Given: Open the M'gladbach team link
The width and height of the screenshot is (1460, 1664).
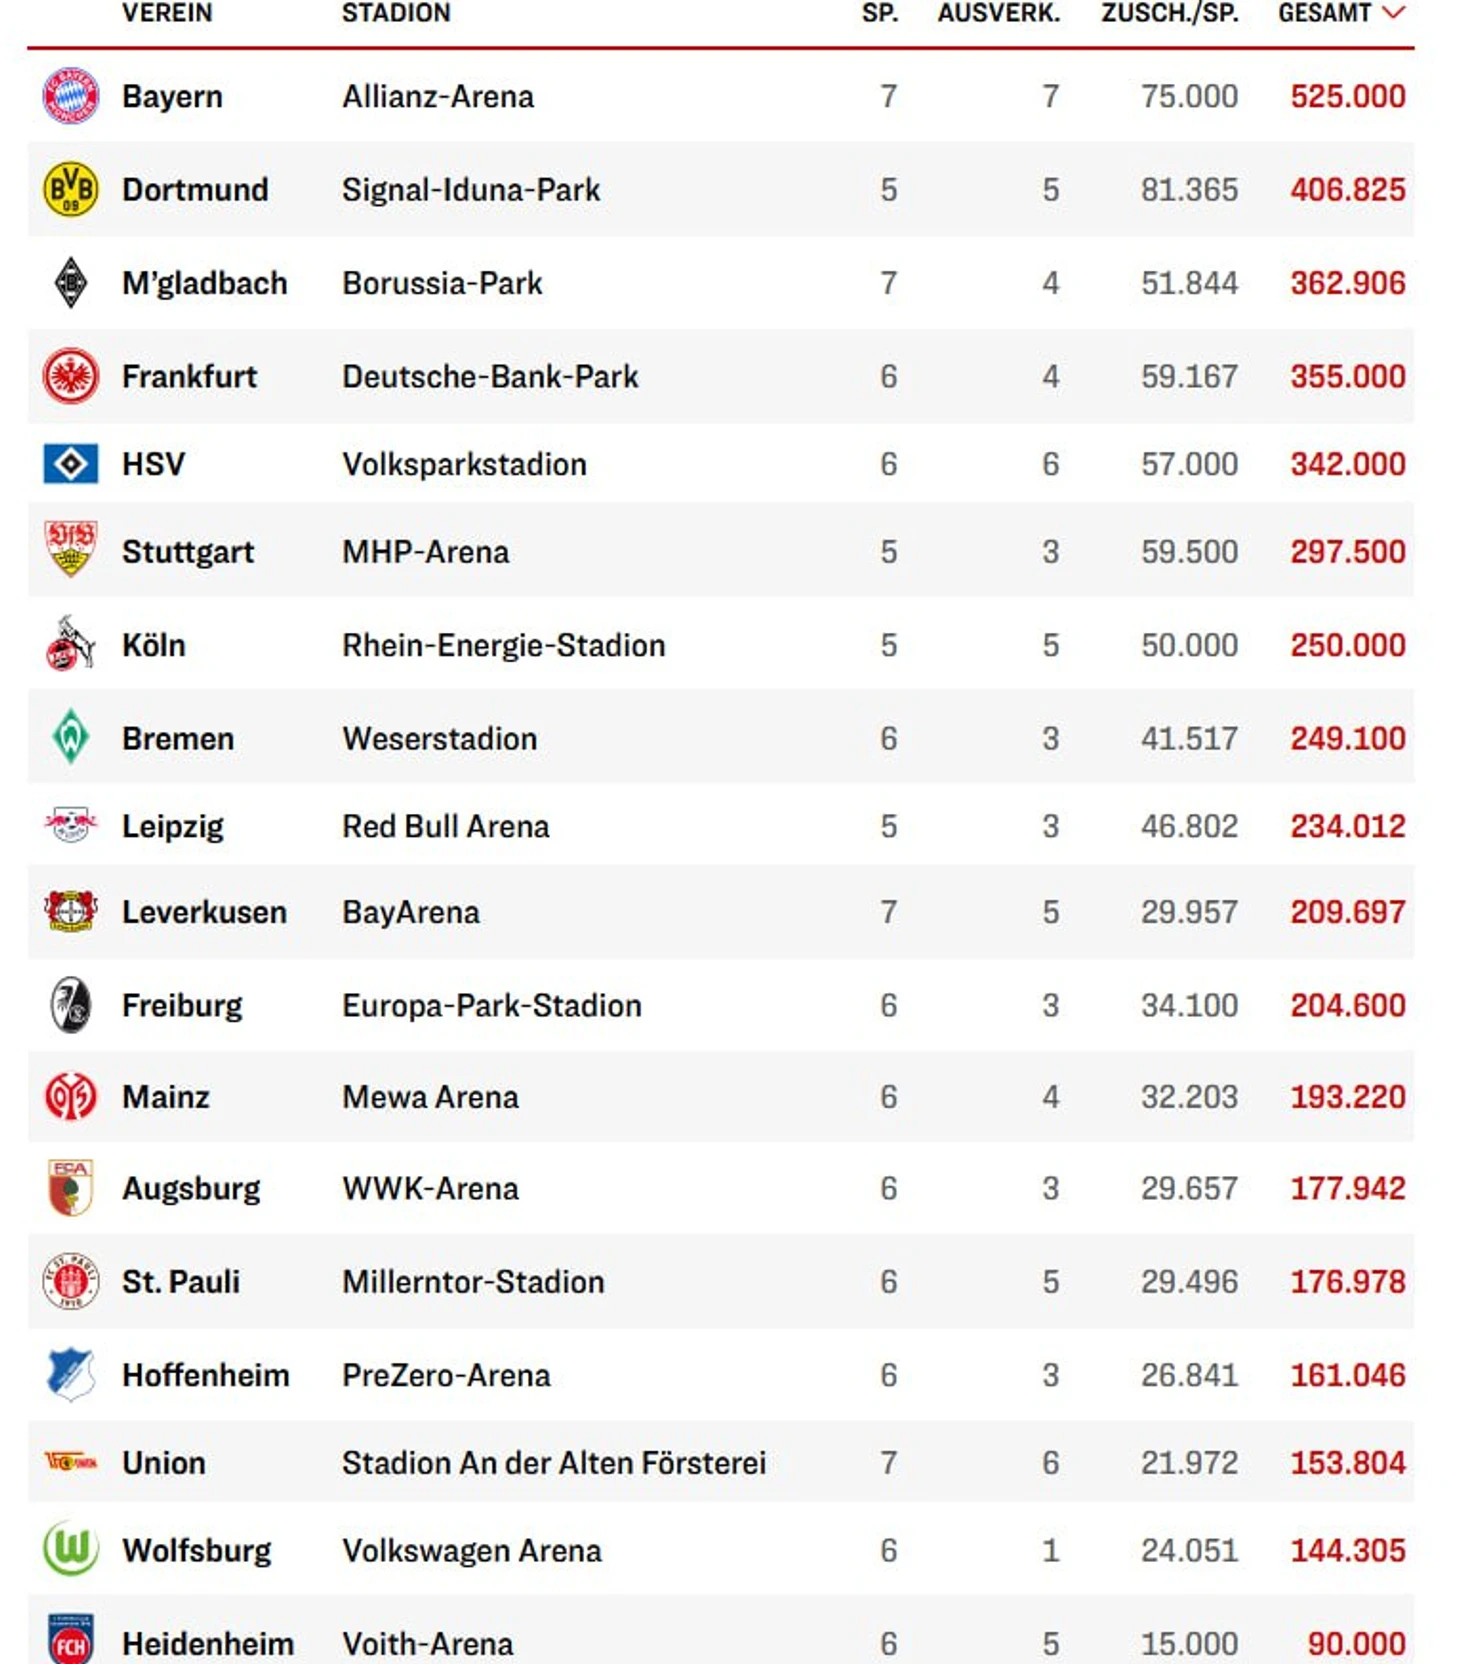Looking at the screenshot, I should click(204, 284).
